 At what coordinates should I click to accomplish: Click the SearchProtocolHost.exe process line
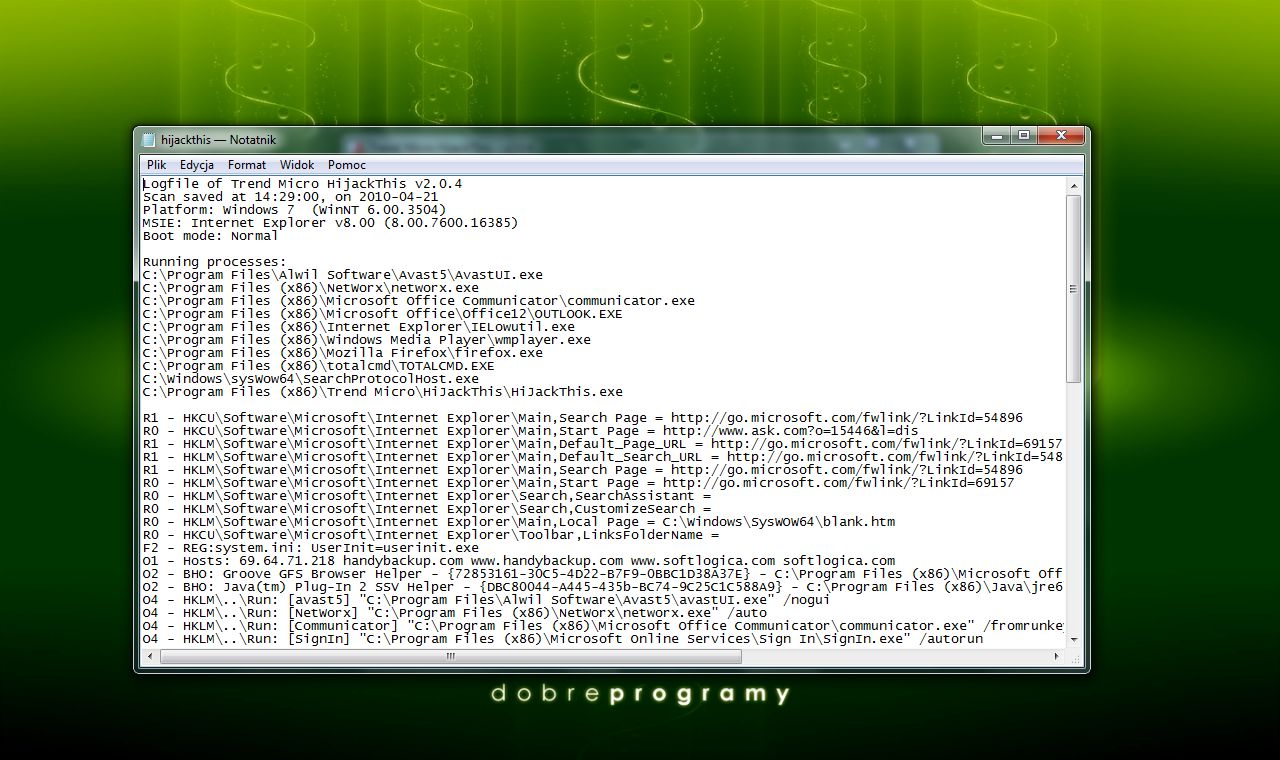pos(310,379)
